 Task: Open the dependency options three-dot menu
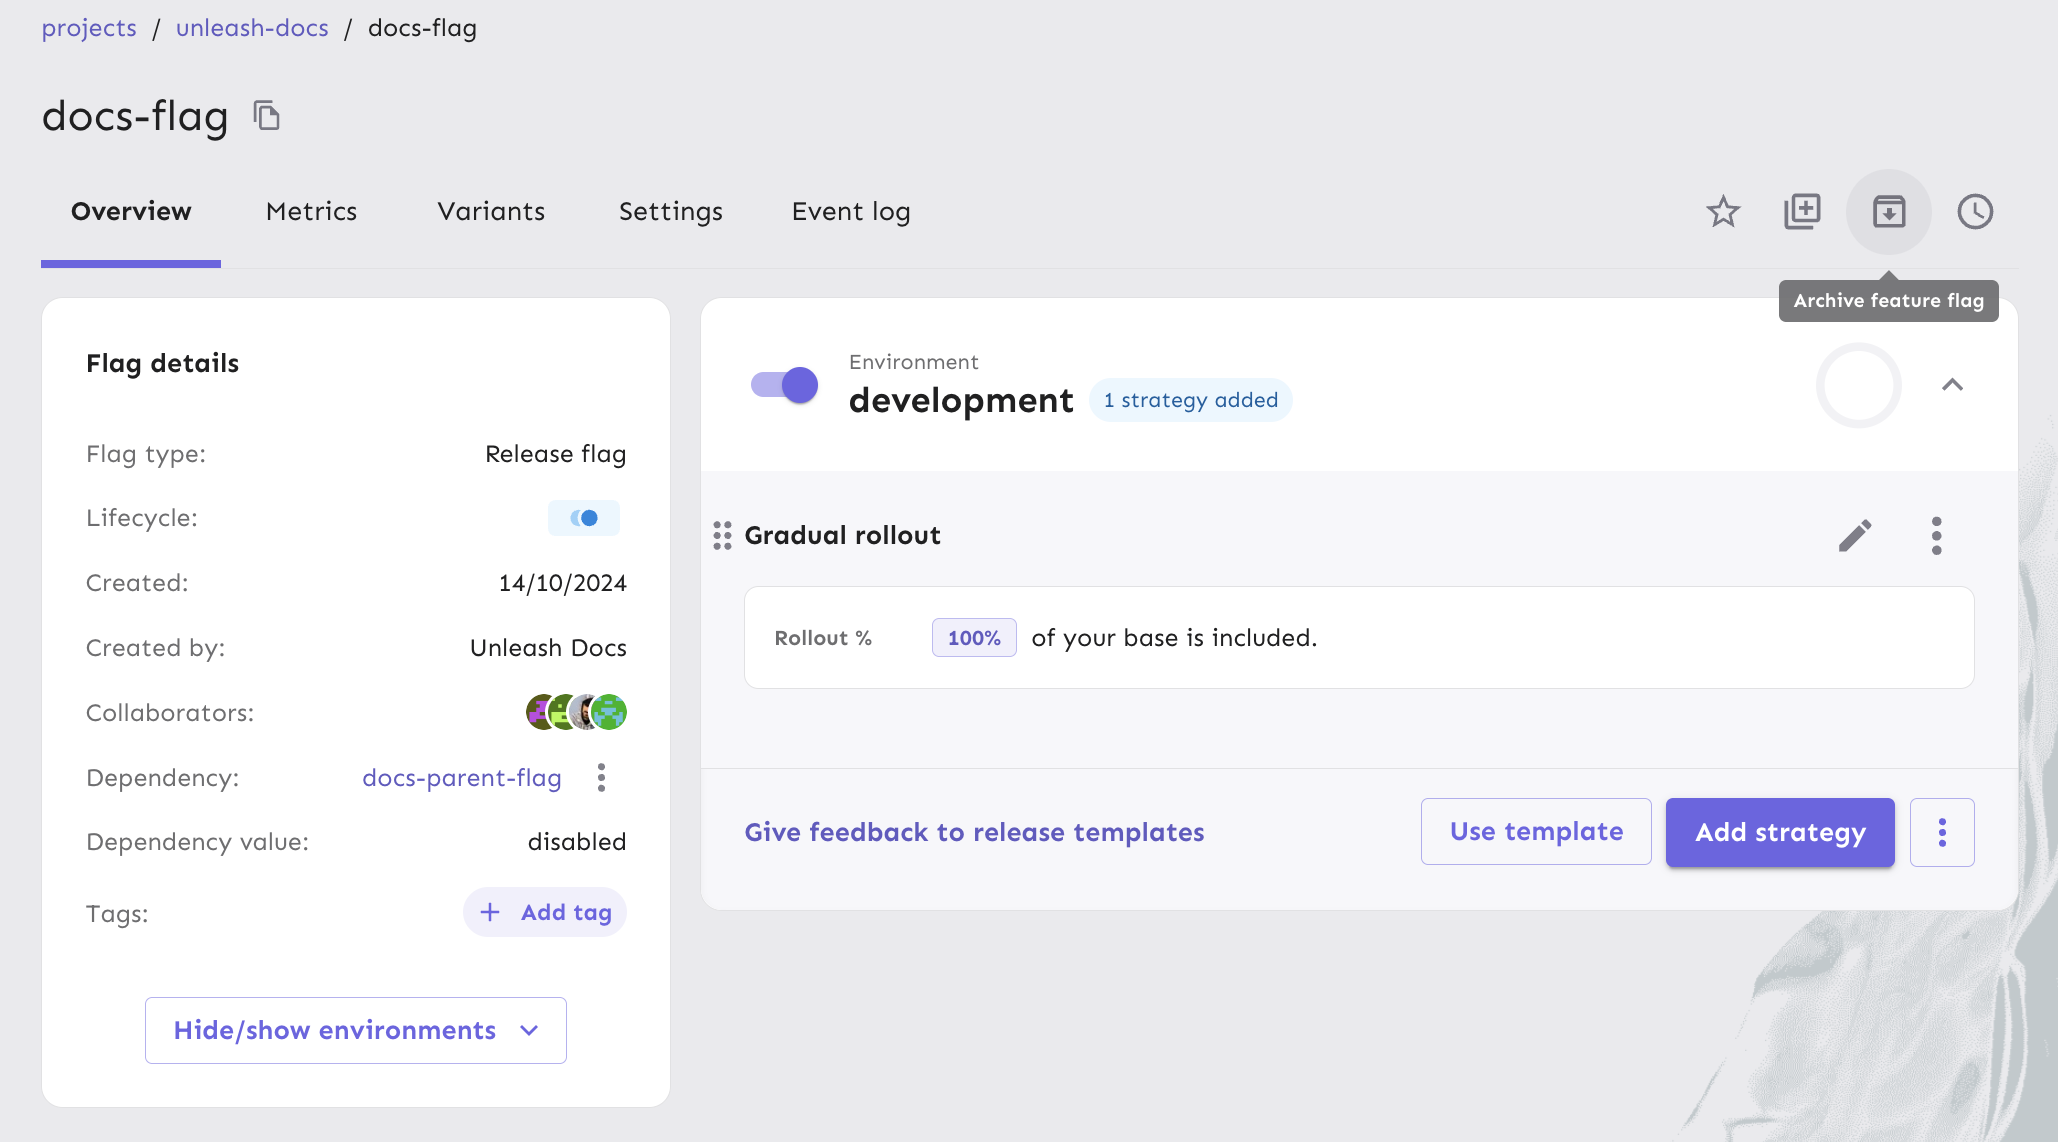pos(601,777)
